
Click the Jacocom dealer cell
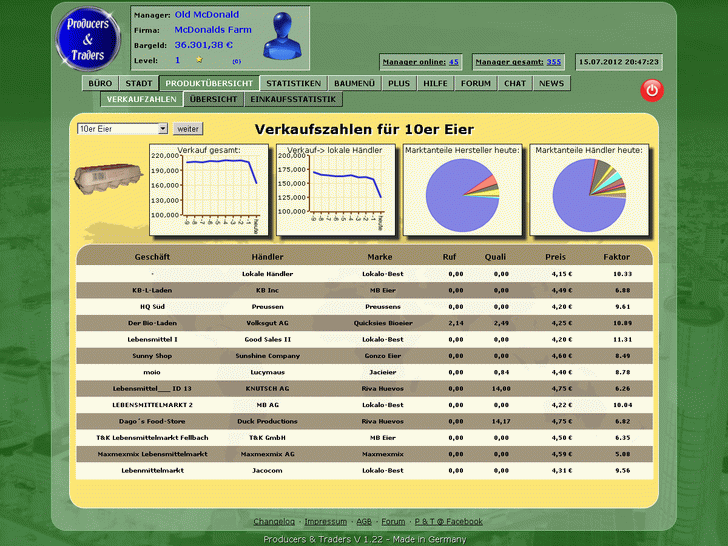[x=267, y=471]
